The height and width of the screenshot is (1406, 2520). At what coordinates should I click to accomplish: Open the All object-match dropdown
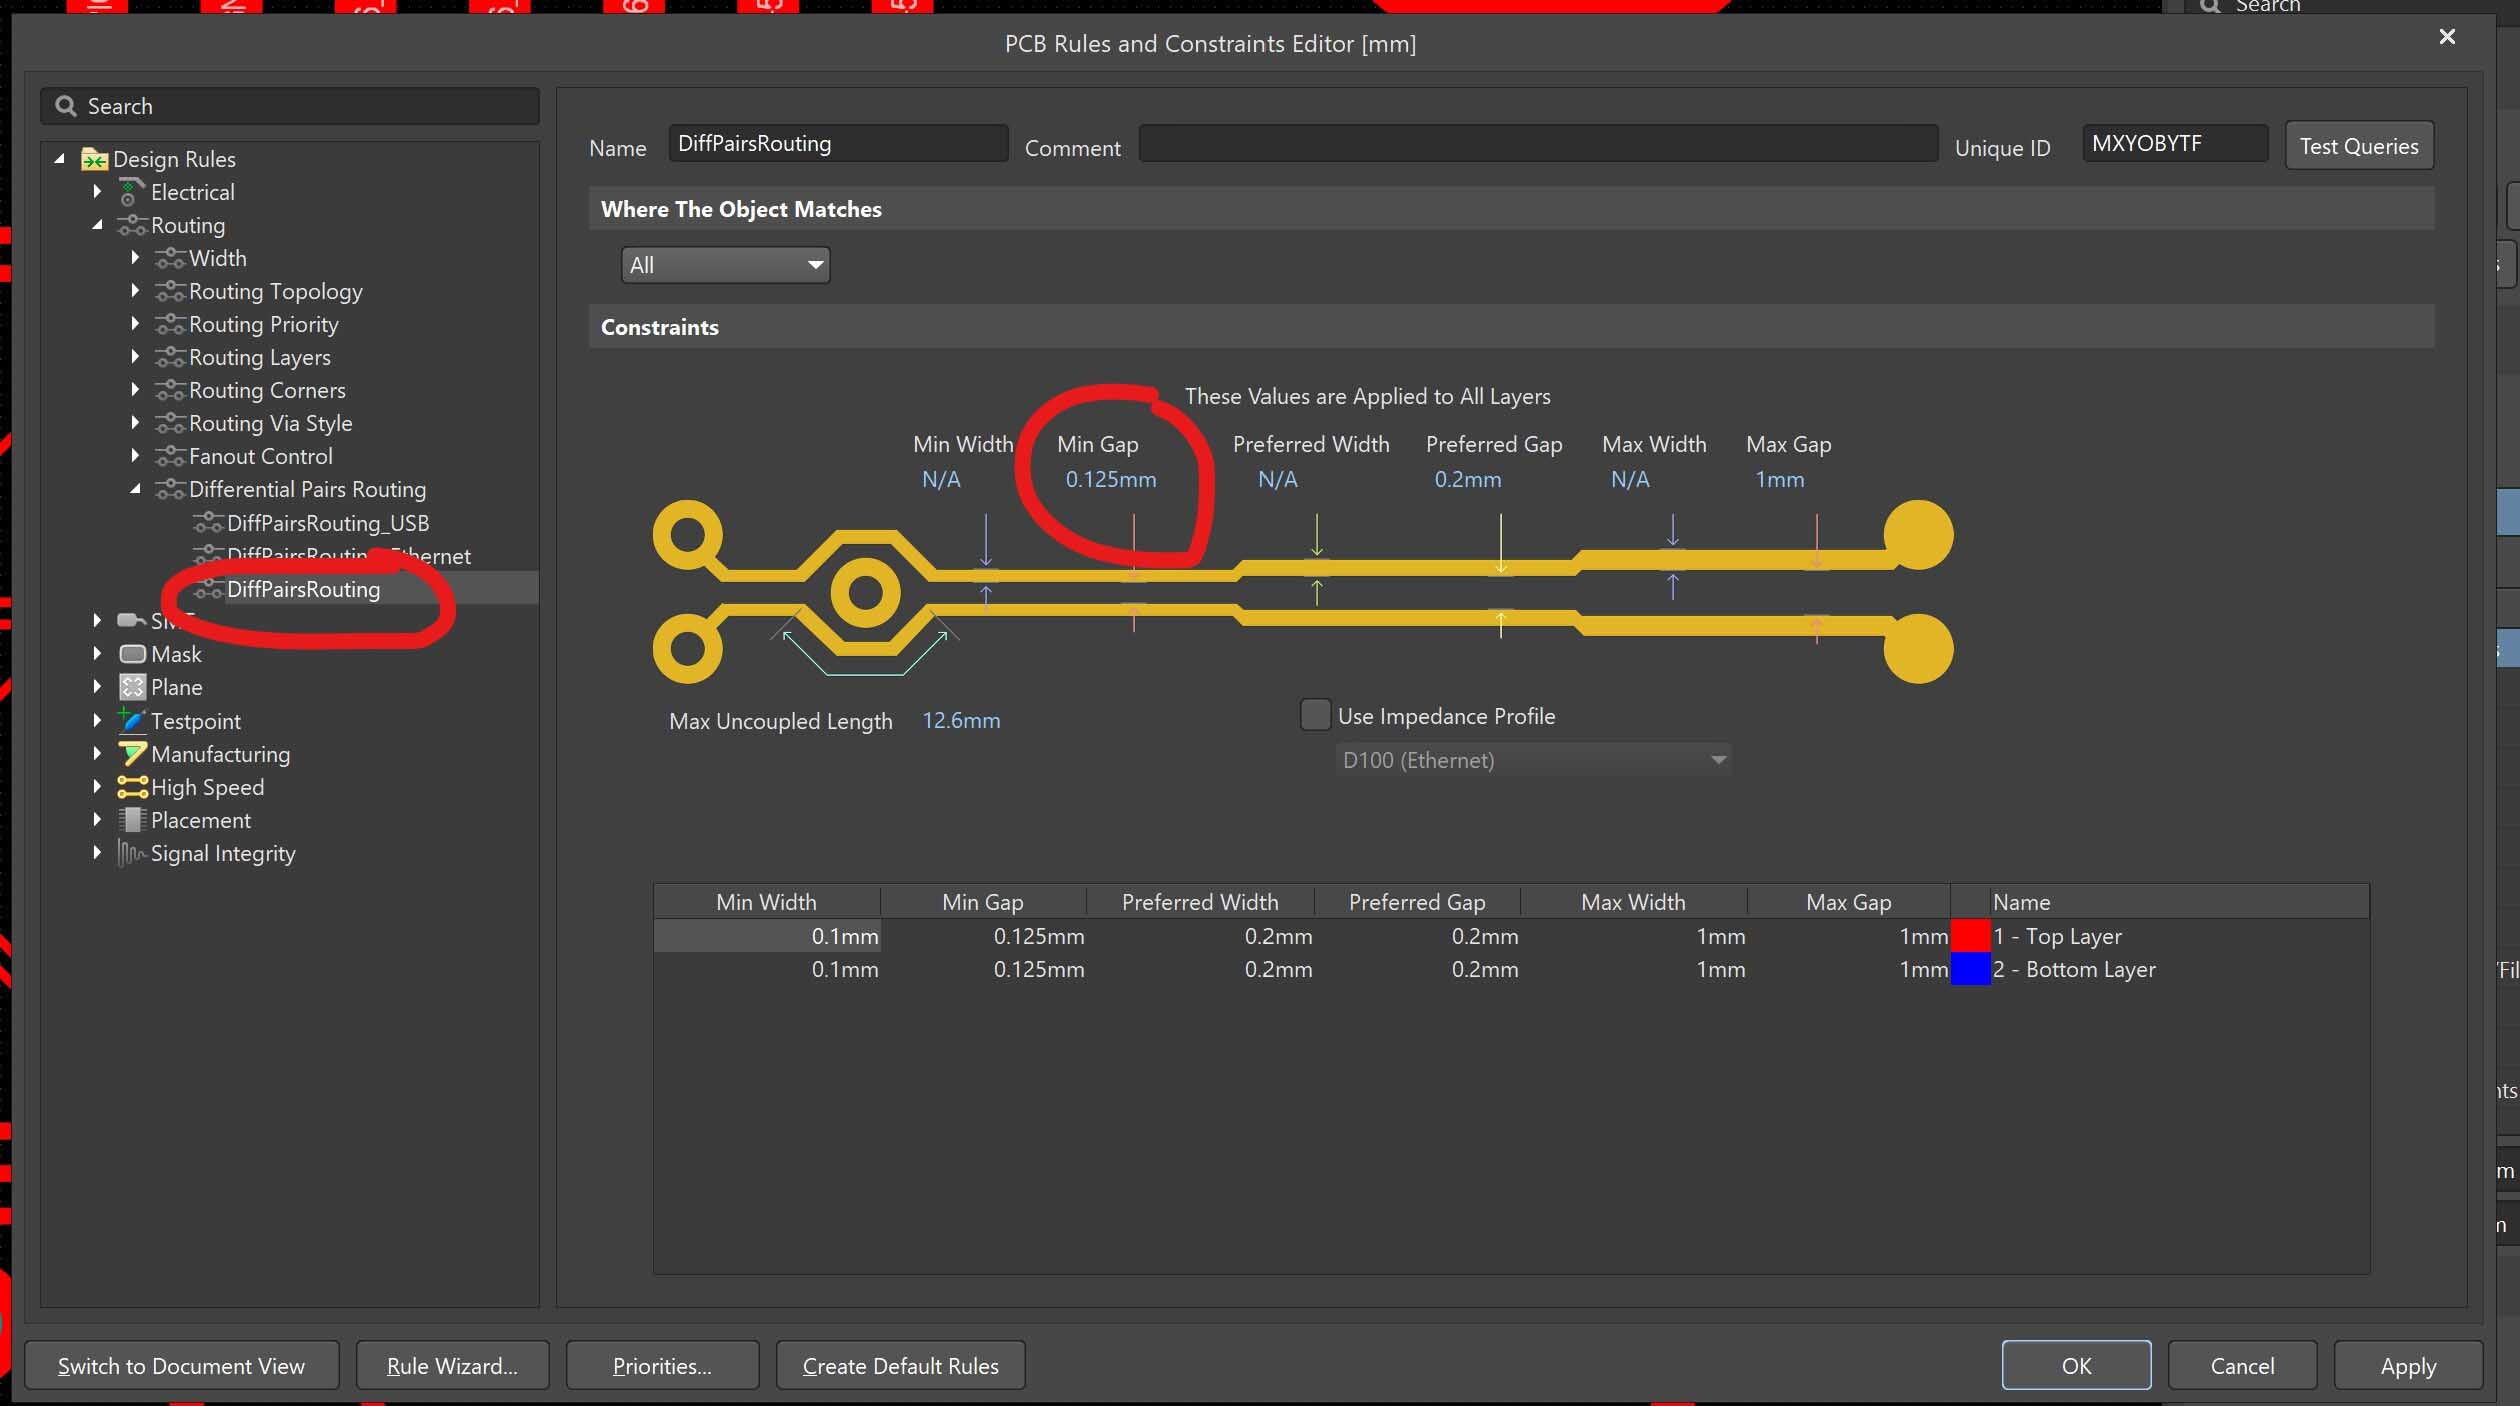point(725,265)
